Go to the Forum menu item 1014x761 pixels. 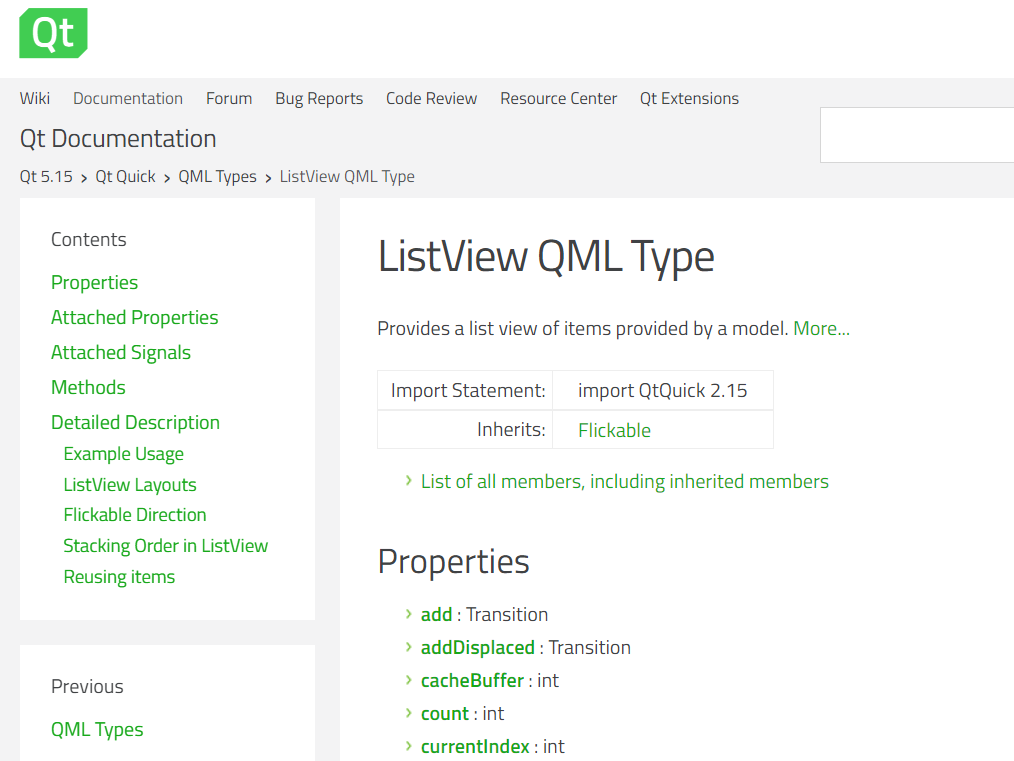click(x=229, y=98)
